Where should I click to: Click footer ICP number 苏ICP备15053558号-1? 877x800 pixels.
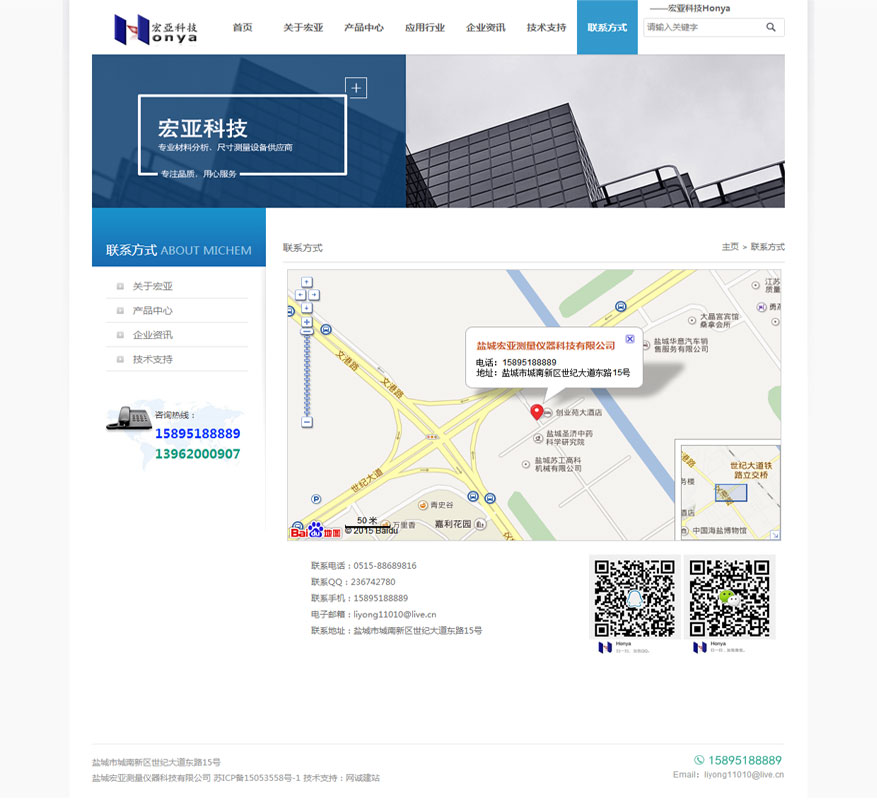click(257, 778)
